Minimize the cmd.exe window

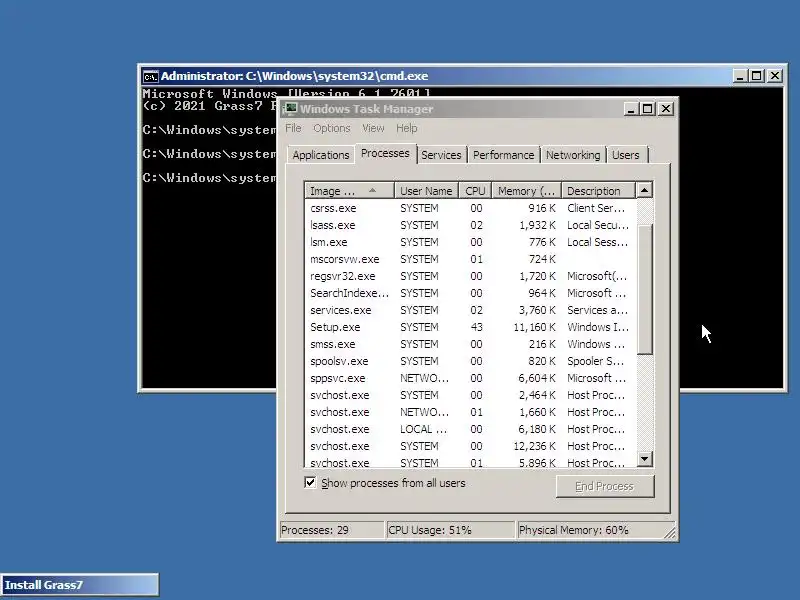[740, 76]
